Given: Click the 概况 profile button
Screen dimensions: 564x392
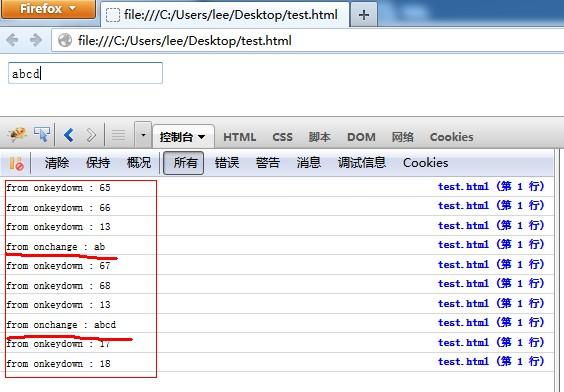Looking at the screenshot, I should (x=139, y=163).
